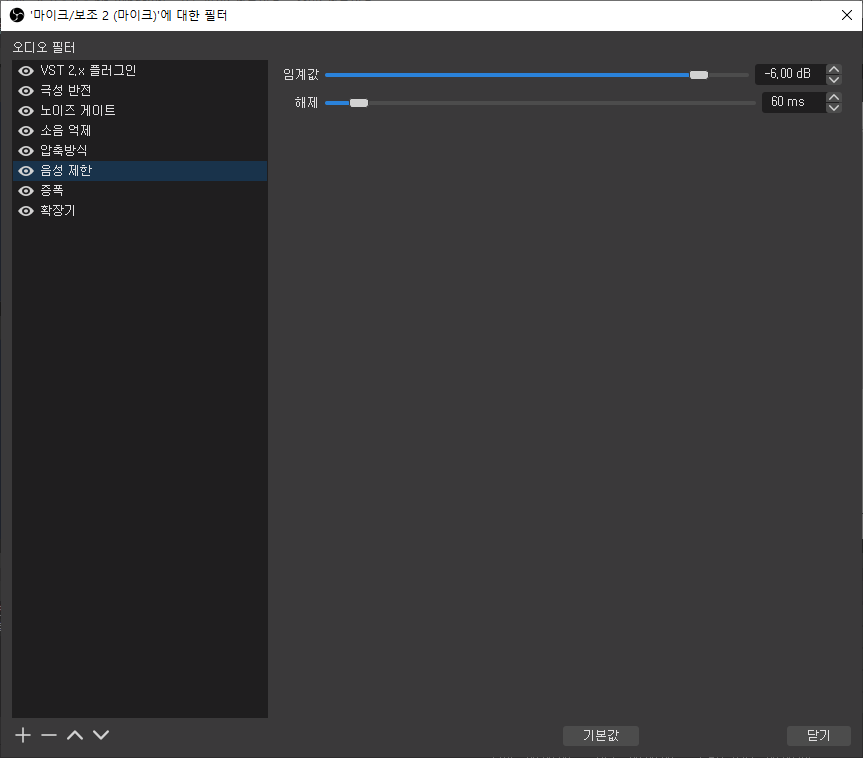Toggle visibility of 음성 제한 filter
This screenshot has width=863, height=758.
coord(26,171)
